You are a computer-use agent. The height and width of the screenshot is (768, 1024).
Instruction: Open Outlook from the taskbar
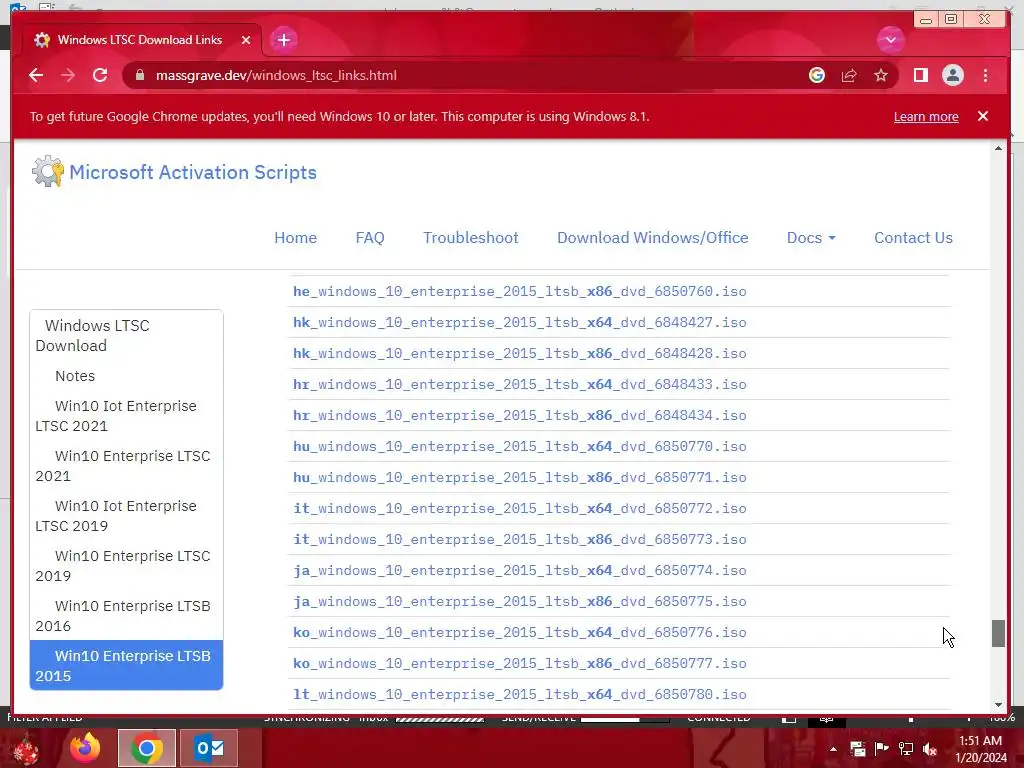(209, 748)
